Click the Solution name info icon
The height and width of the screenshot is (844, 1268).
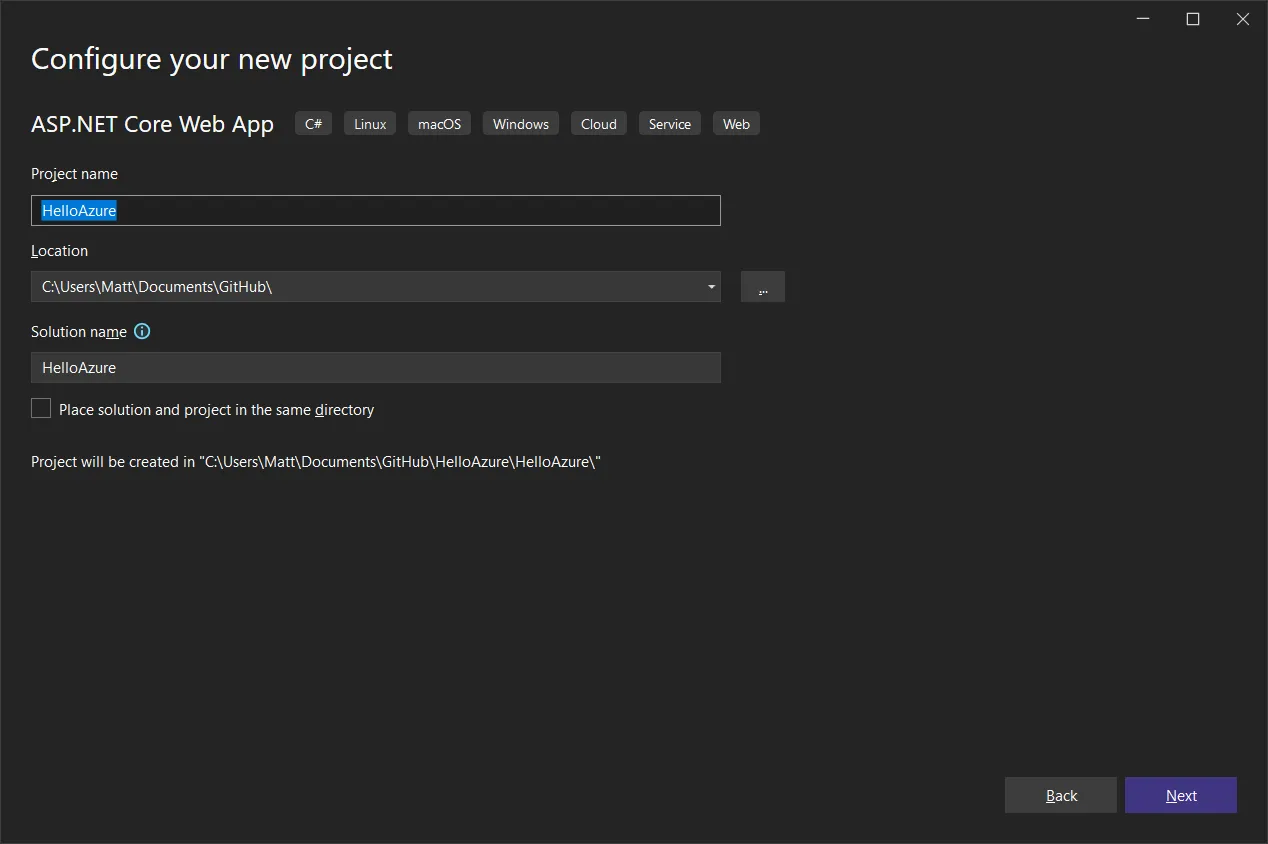coord(142,331)
